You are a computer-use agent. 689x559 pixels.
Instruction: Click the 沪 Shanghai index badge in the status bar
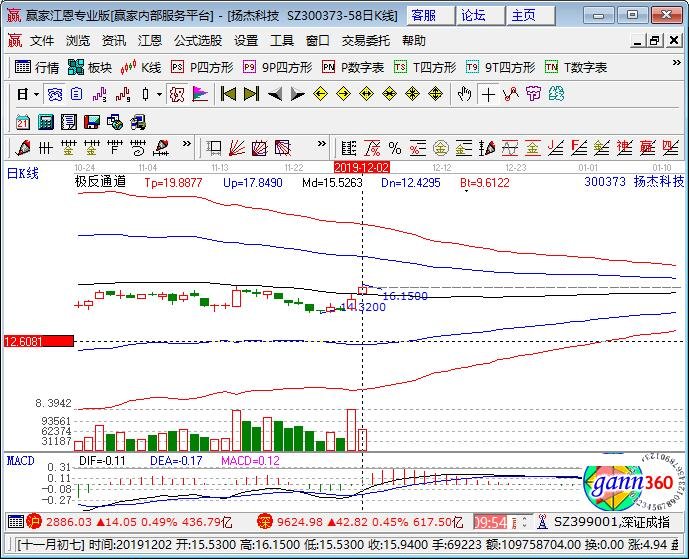33,522
